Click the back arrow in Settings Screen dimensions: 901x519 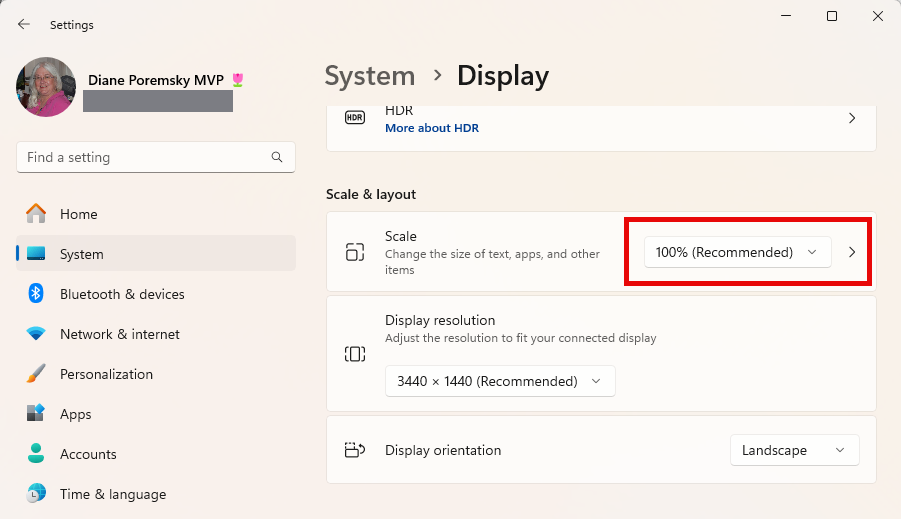(x=24, y=24)
